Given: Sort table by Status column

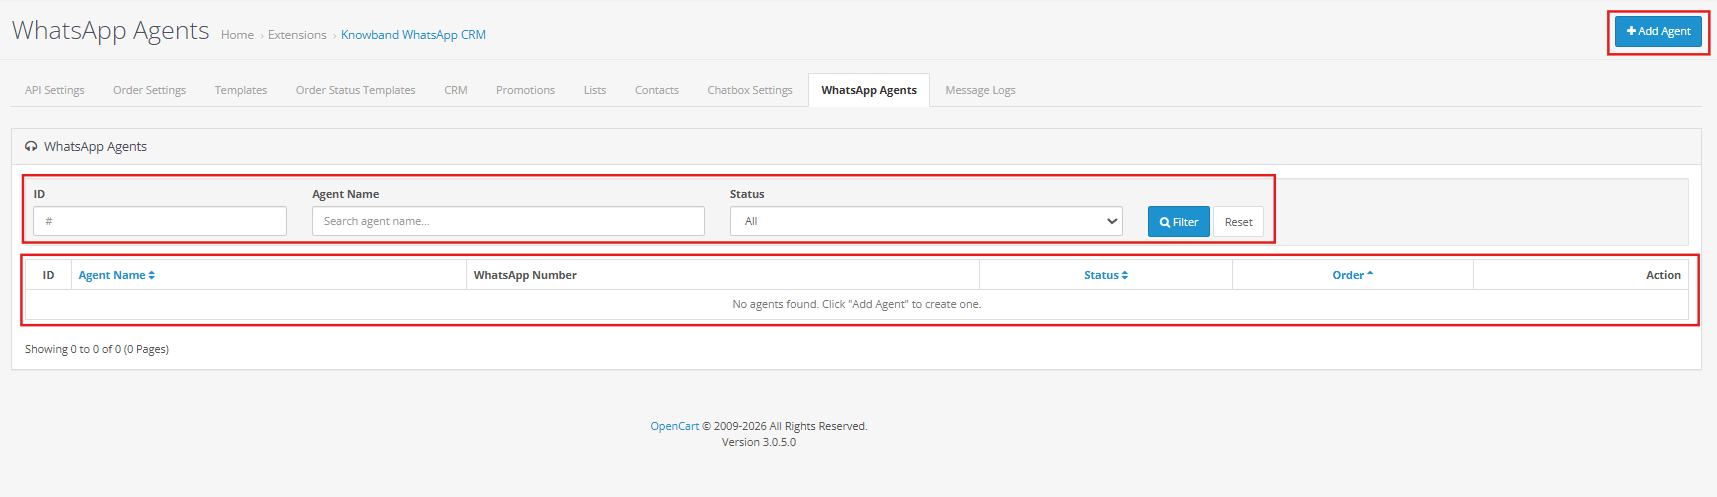Looking at the screenshot, I should 1106,275.
